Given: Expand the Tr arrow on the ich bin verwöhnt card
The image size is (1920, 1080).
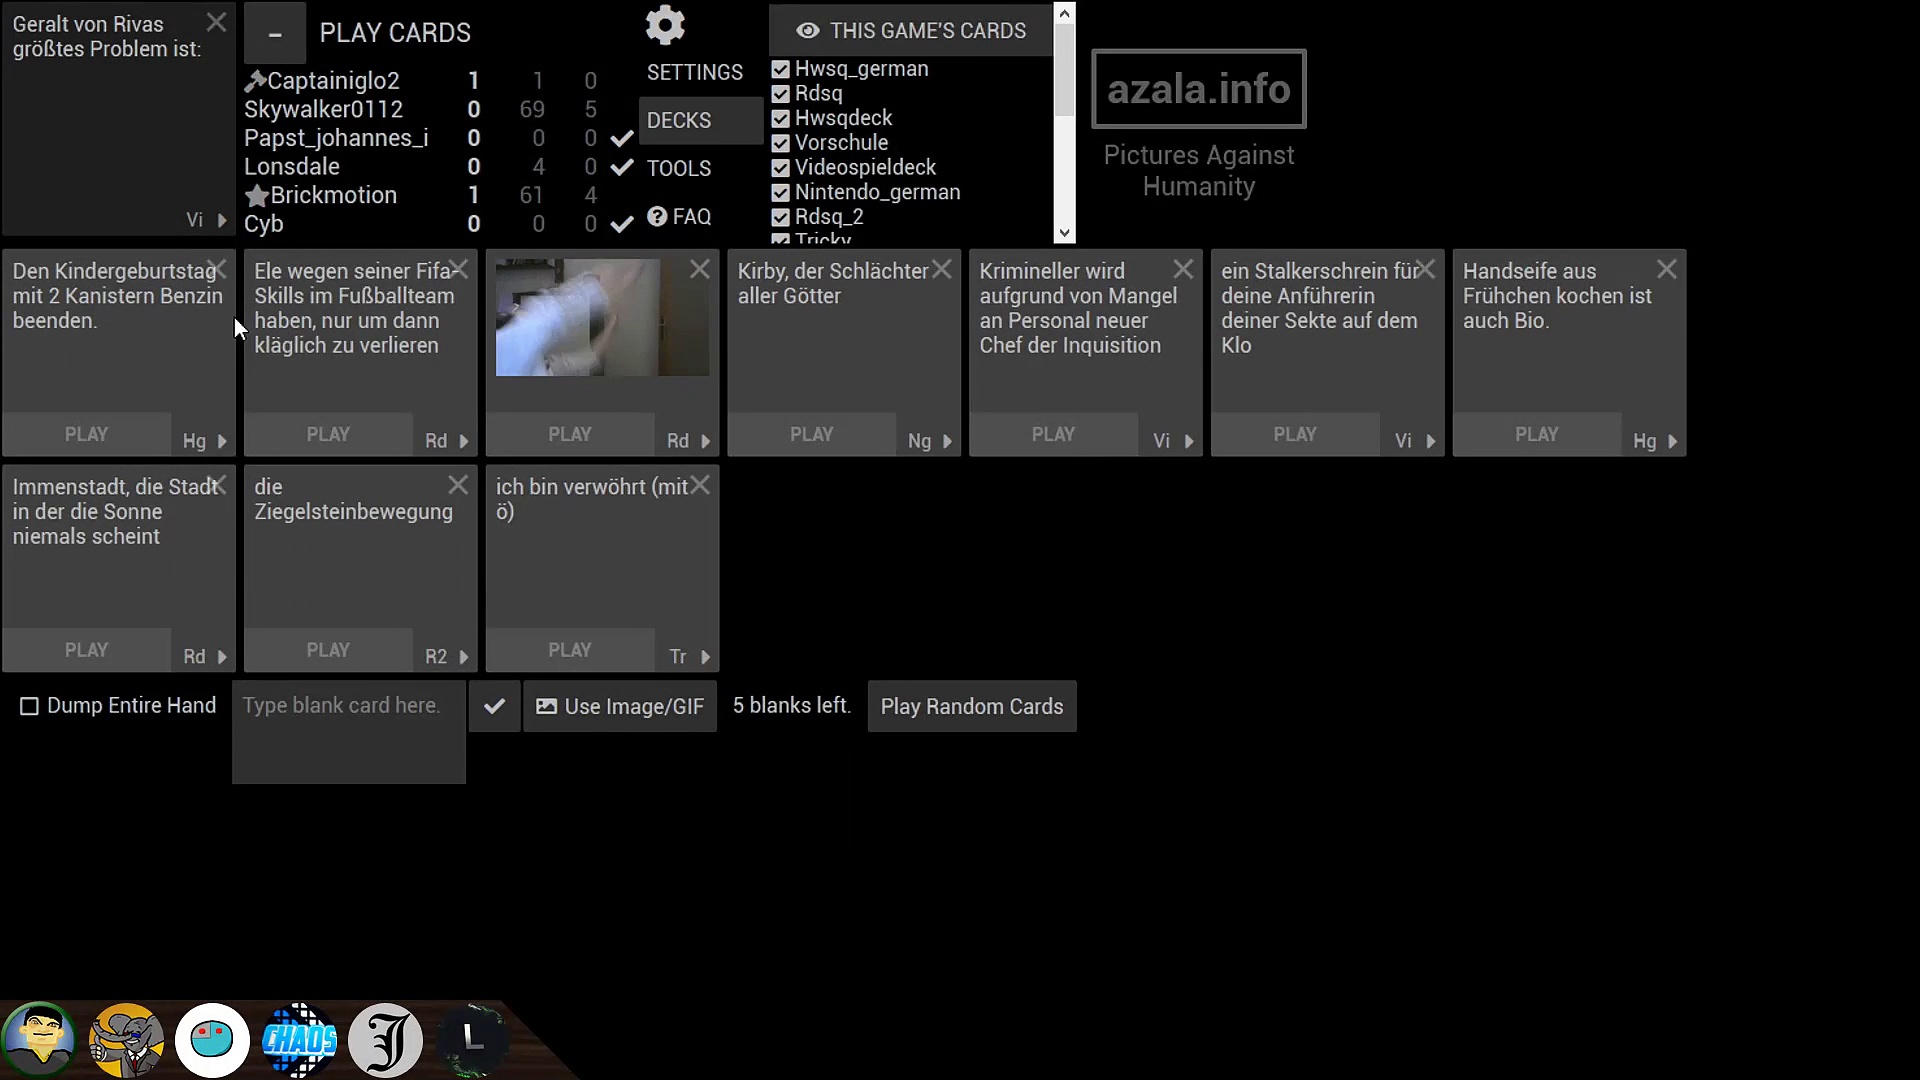Looking at the screenshot, I should pos(705,657).
